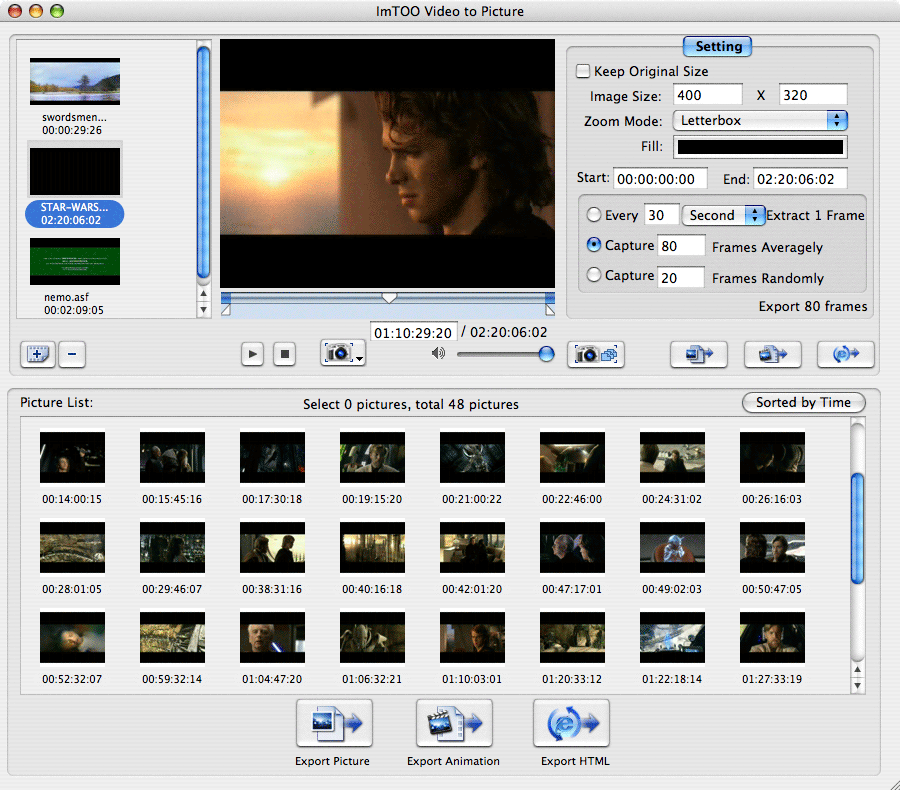
Task: Enable Keep Original Size checkbox
Action: (583, 71)
